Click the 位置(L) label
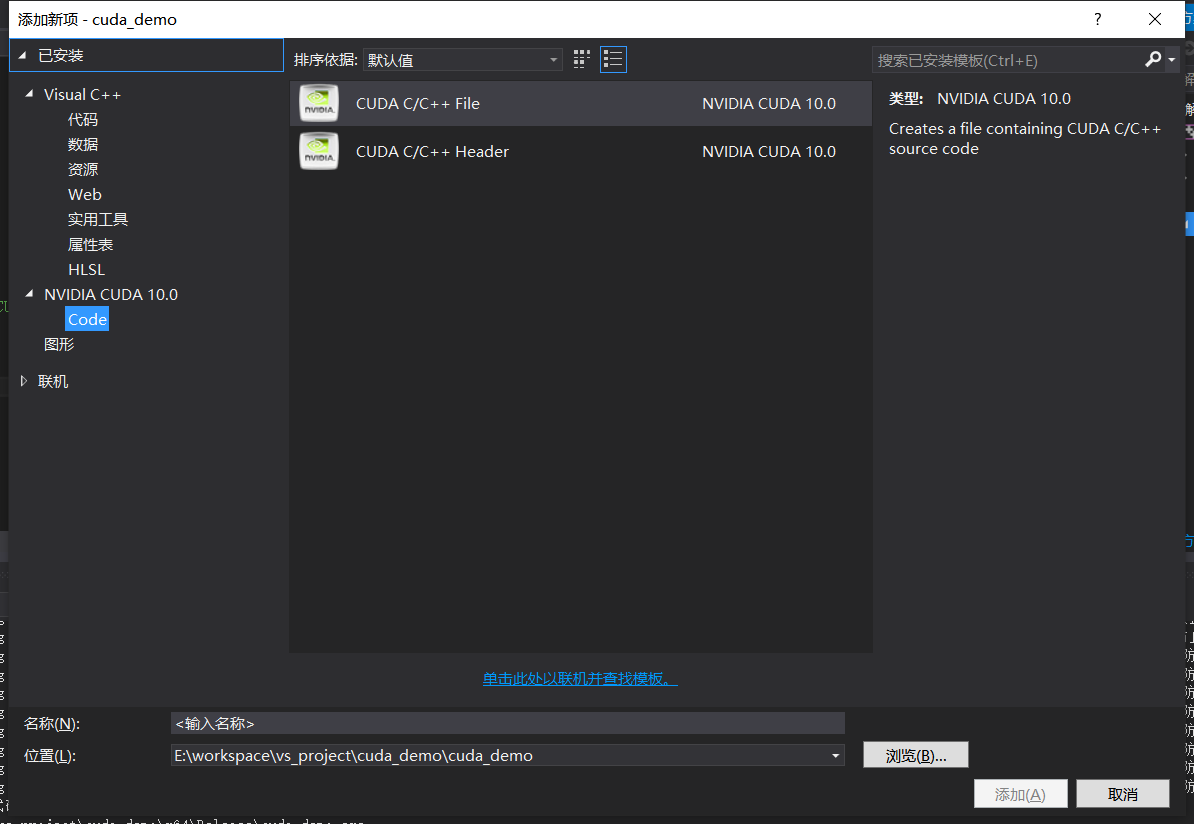 point(49,755)
